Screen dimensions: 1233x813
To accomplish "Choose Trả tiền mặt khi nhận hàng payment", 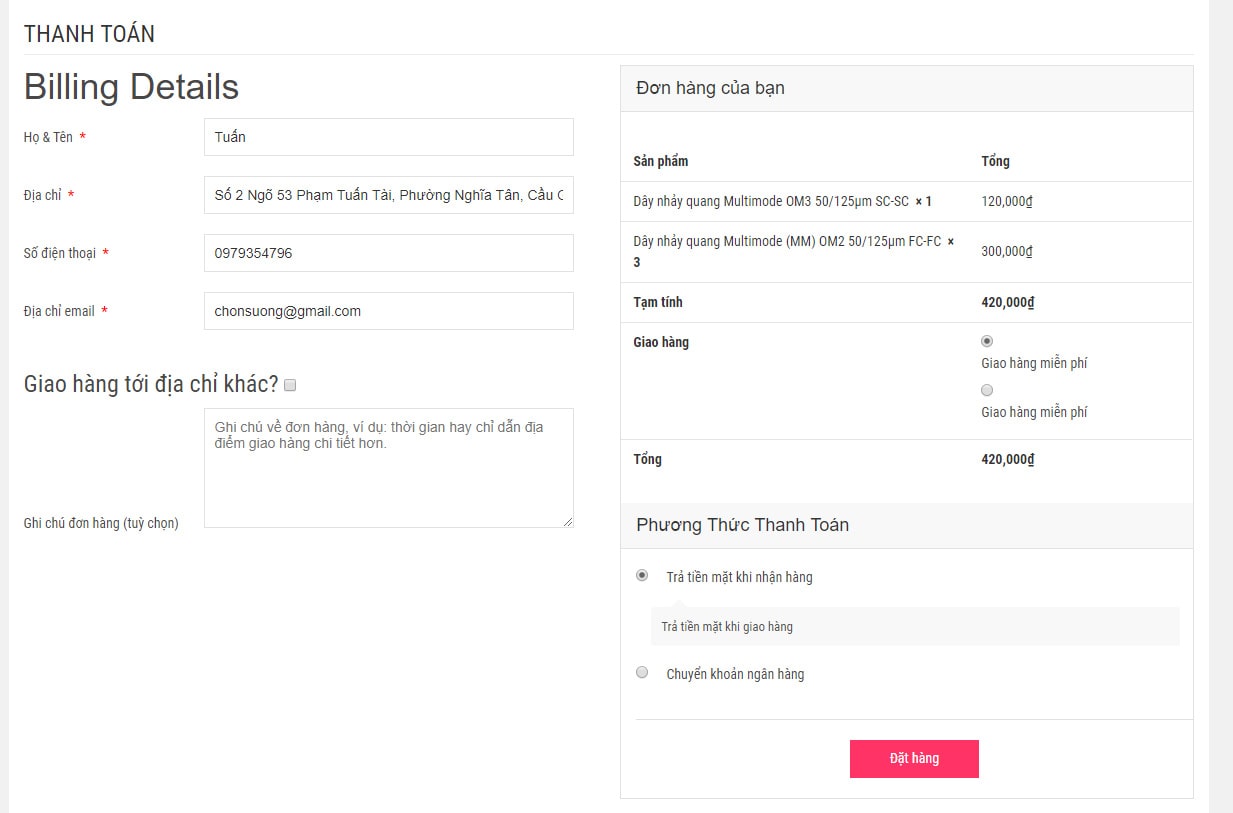I will point(642,575).
